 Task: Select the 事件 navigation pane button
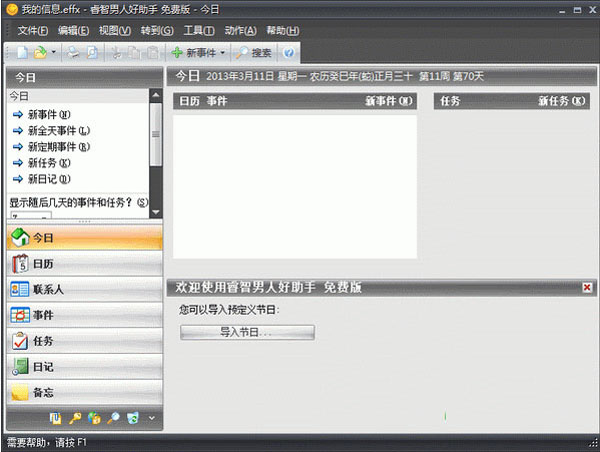click(85, 315)
